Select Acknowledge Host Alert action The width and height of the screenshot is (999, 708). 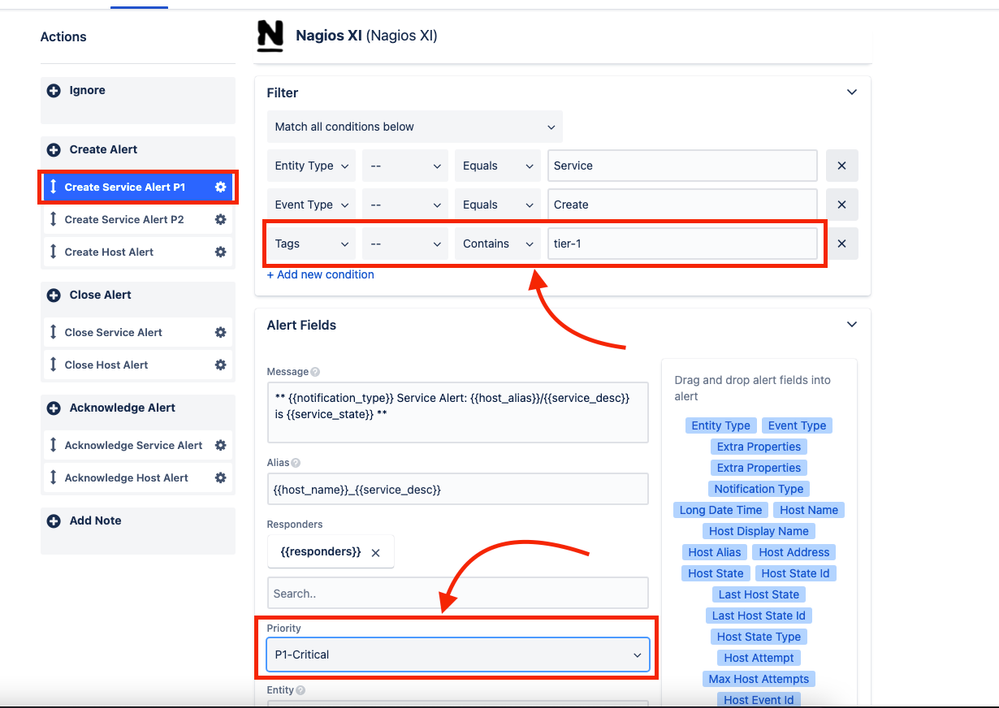[x=138, y=477]
